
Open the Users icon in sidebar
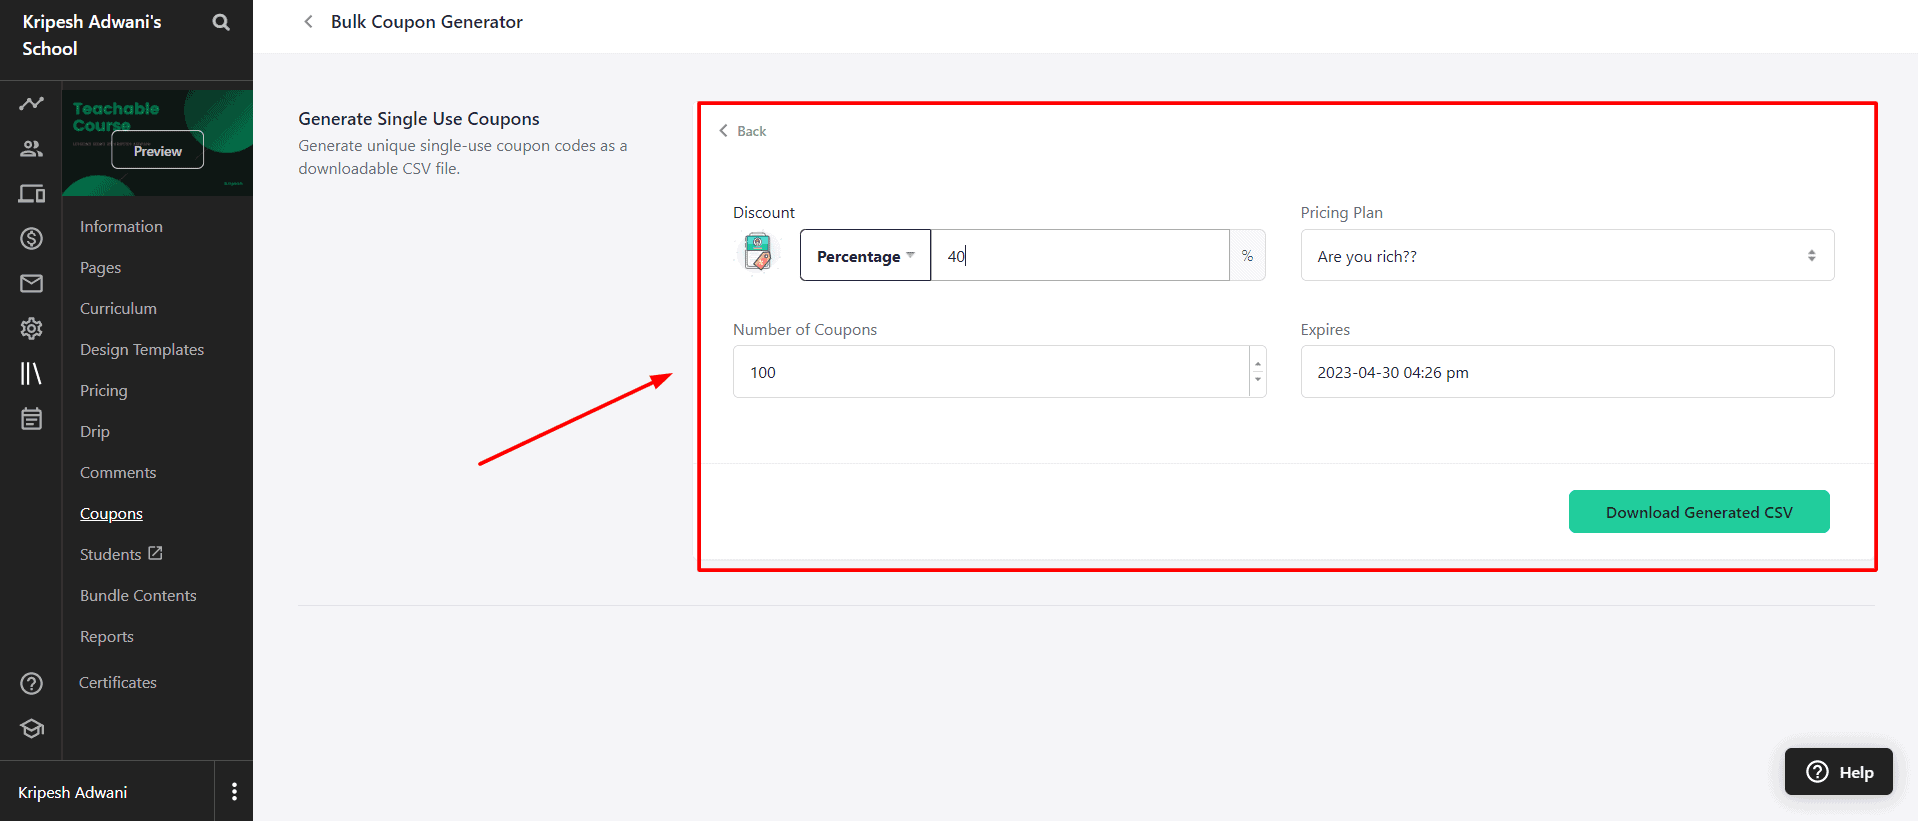[x=31, y=149]
